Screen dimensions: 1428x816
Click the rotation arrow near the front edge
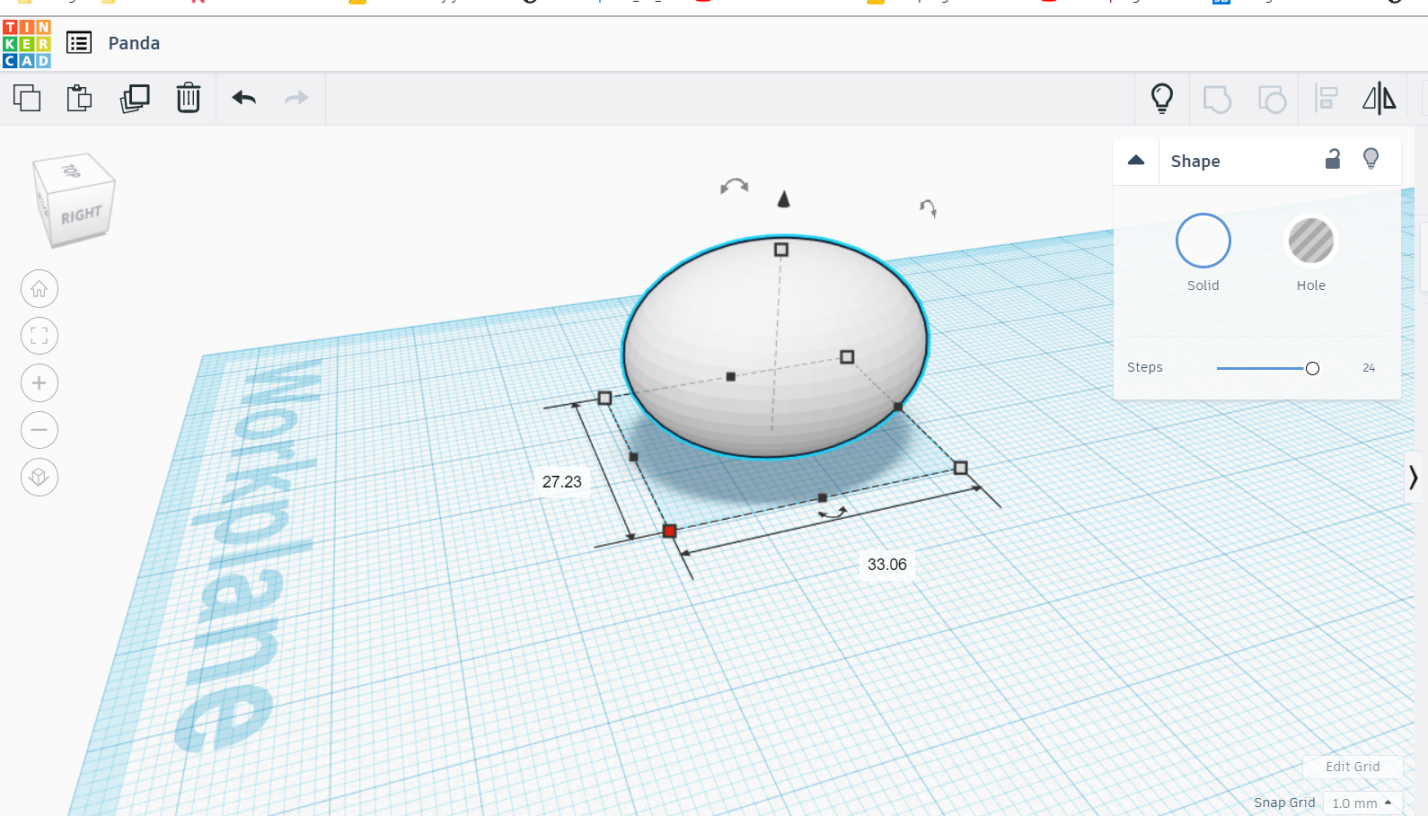tap(832, 512)
